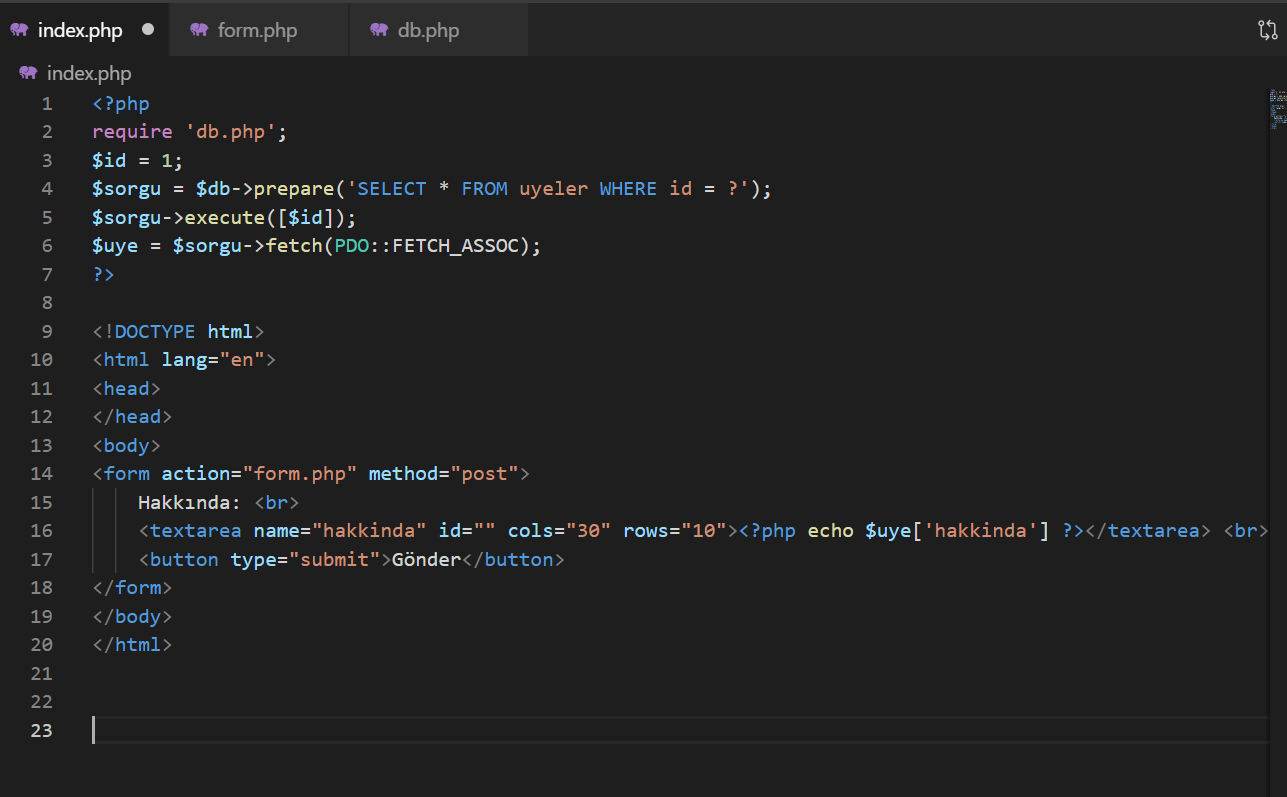Click the 'Hakkında:' label text
The width and height of the screenshot is (1287, 797).
[x=190, y=502]
